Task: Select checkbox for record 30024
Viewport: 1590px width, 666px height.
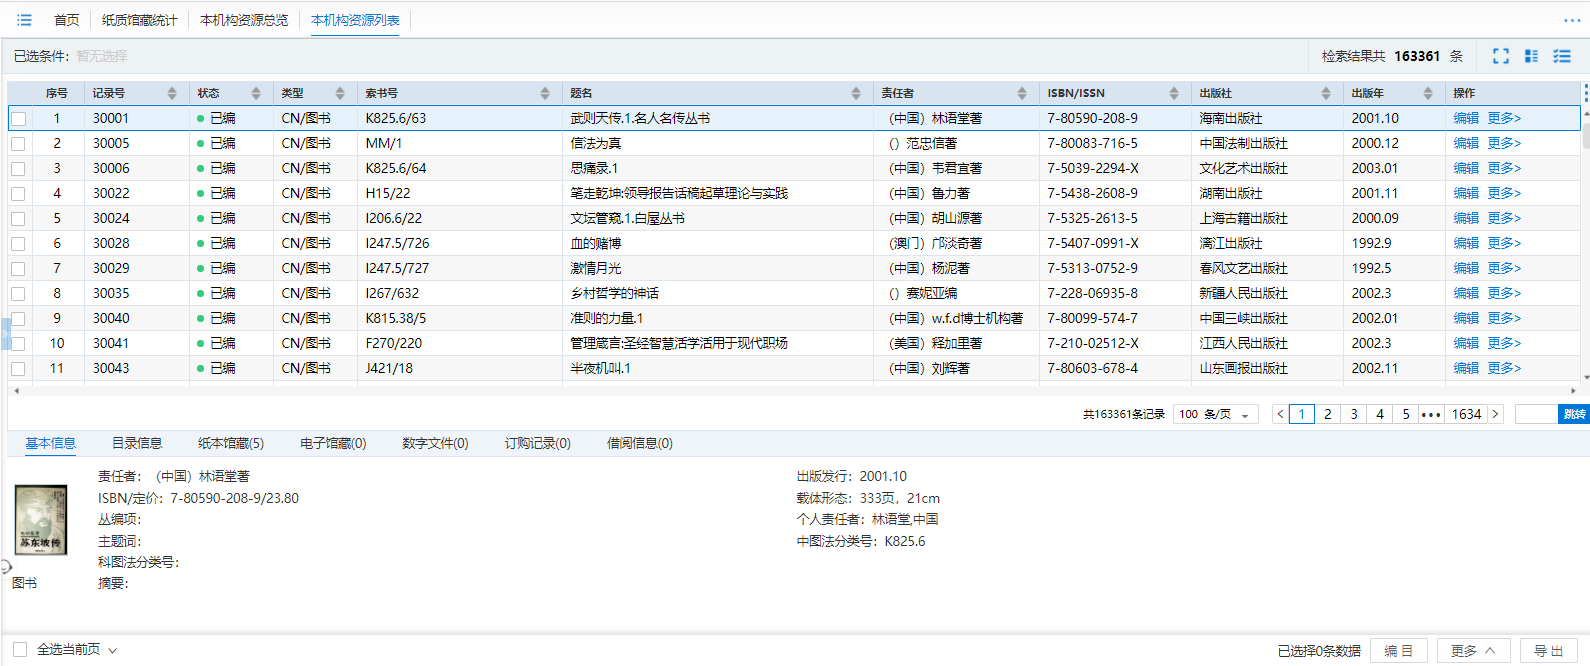Action: point(18,218)
